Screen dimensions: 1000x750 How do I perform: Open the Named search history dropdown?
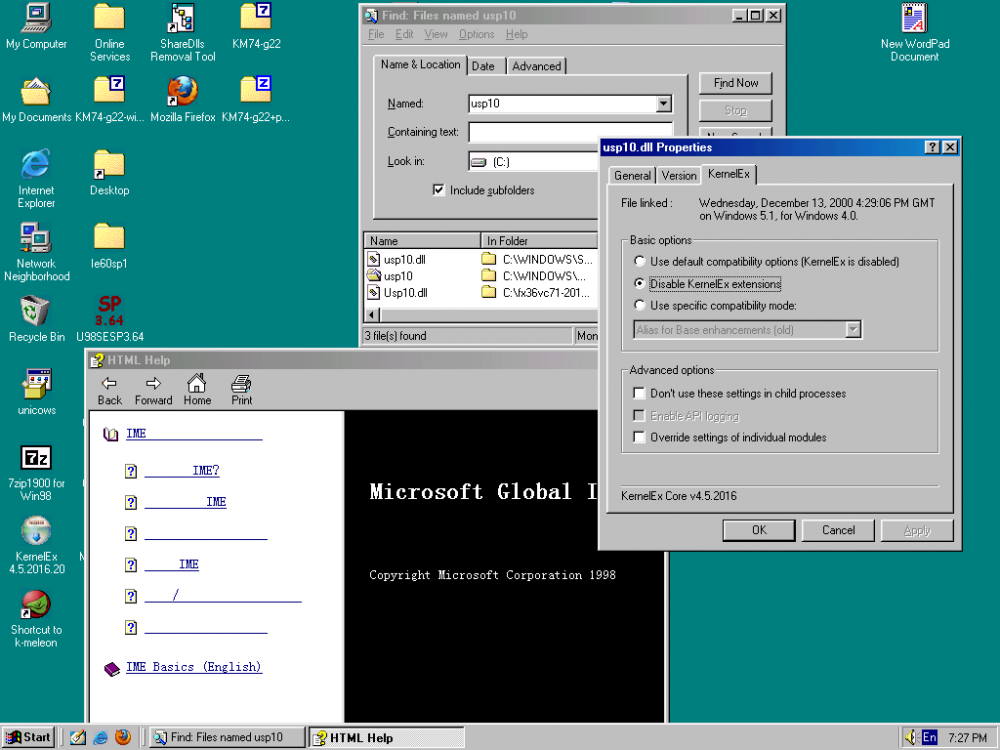tap(663, 103)
